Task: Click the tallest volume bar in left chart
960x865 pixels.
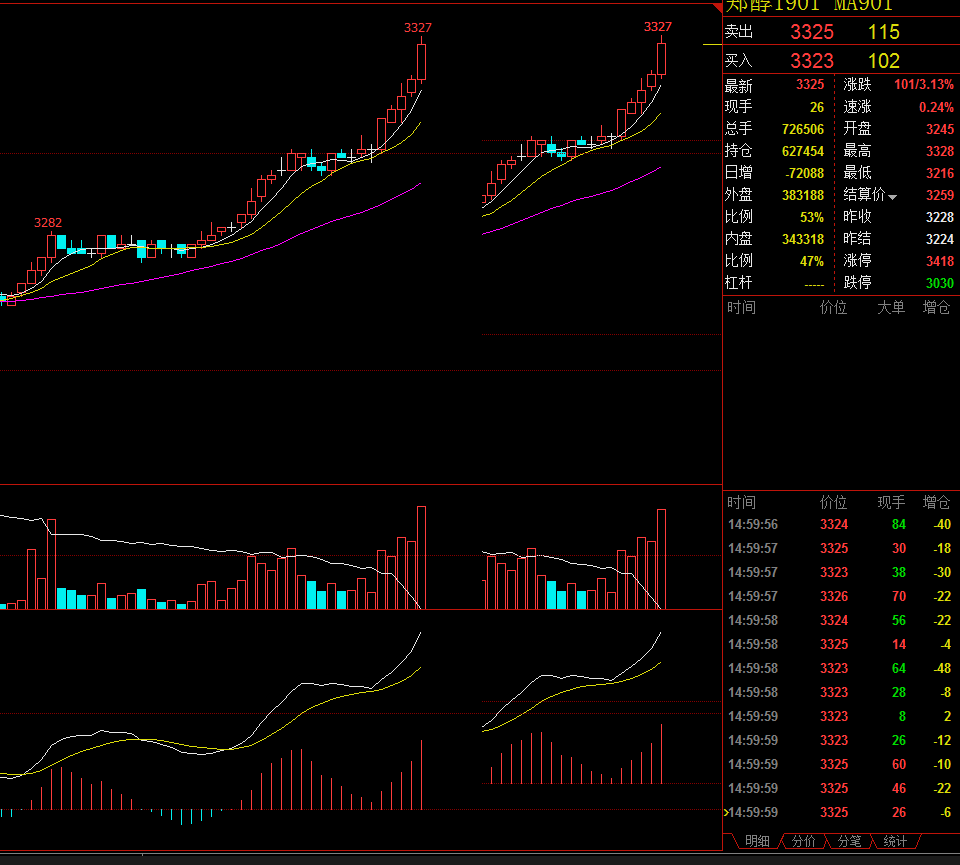Action: pos(422,558)
